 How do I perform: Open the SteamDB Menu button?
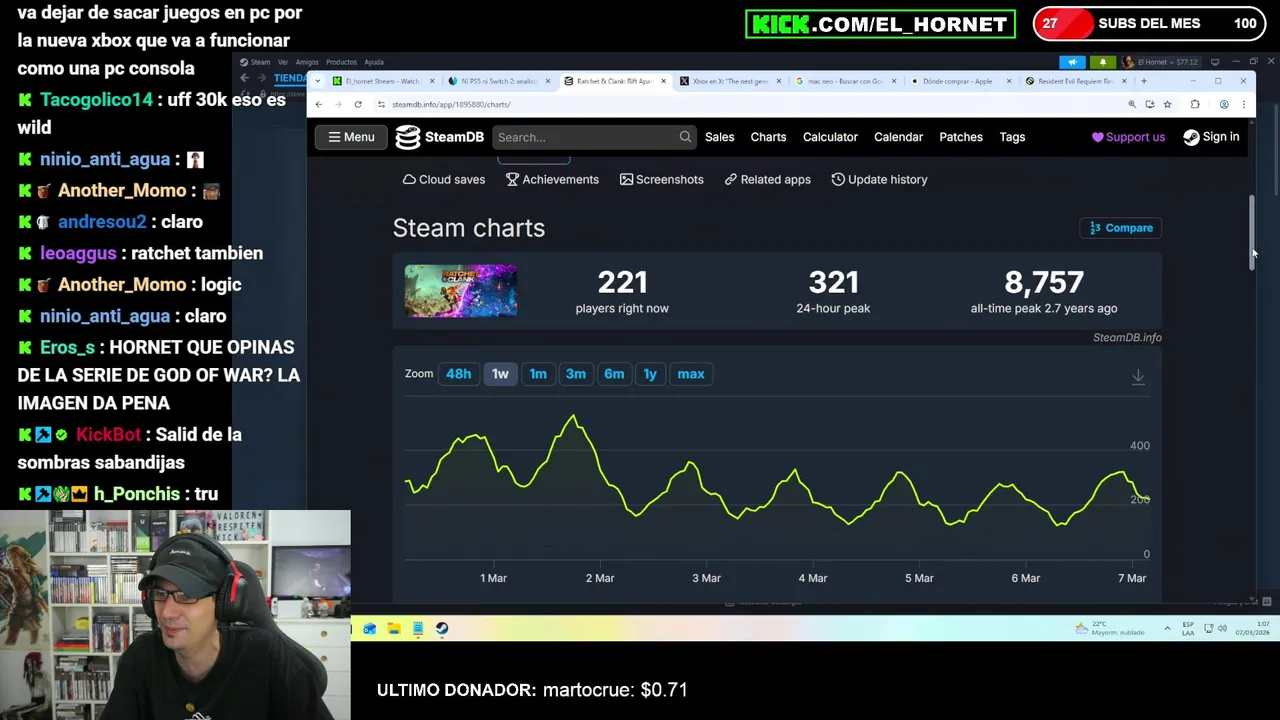pos(351,137)
